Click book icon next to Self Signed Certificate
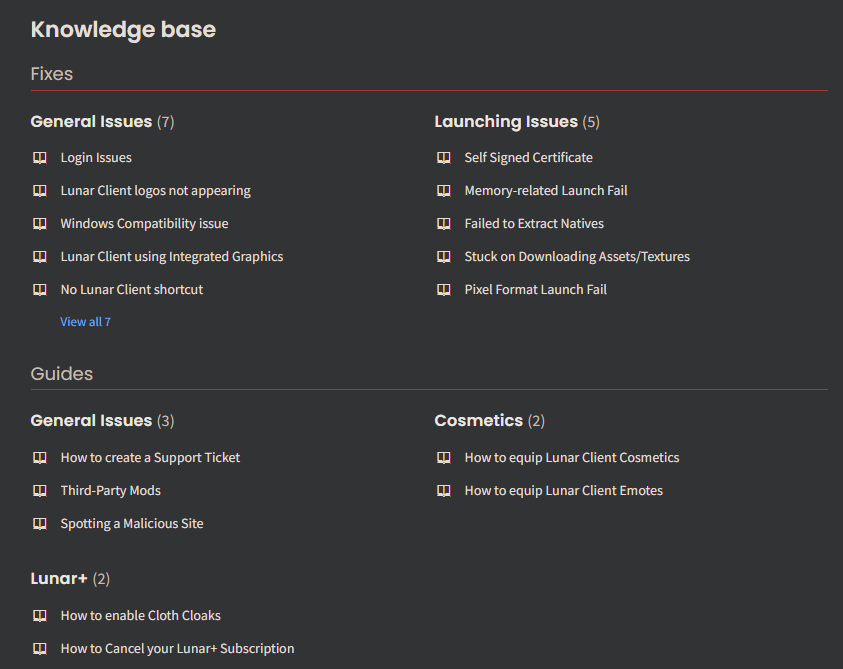 [x=444, y=158]
